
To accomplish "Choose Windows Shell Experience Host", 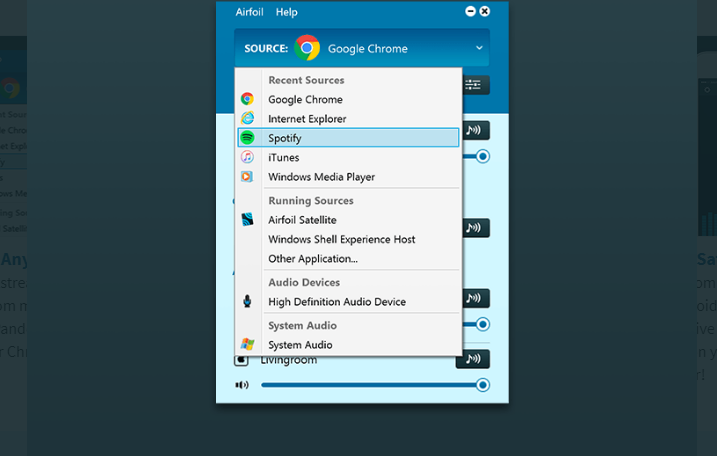I will point(348,239).
